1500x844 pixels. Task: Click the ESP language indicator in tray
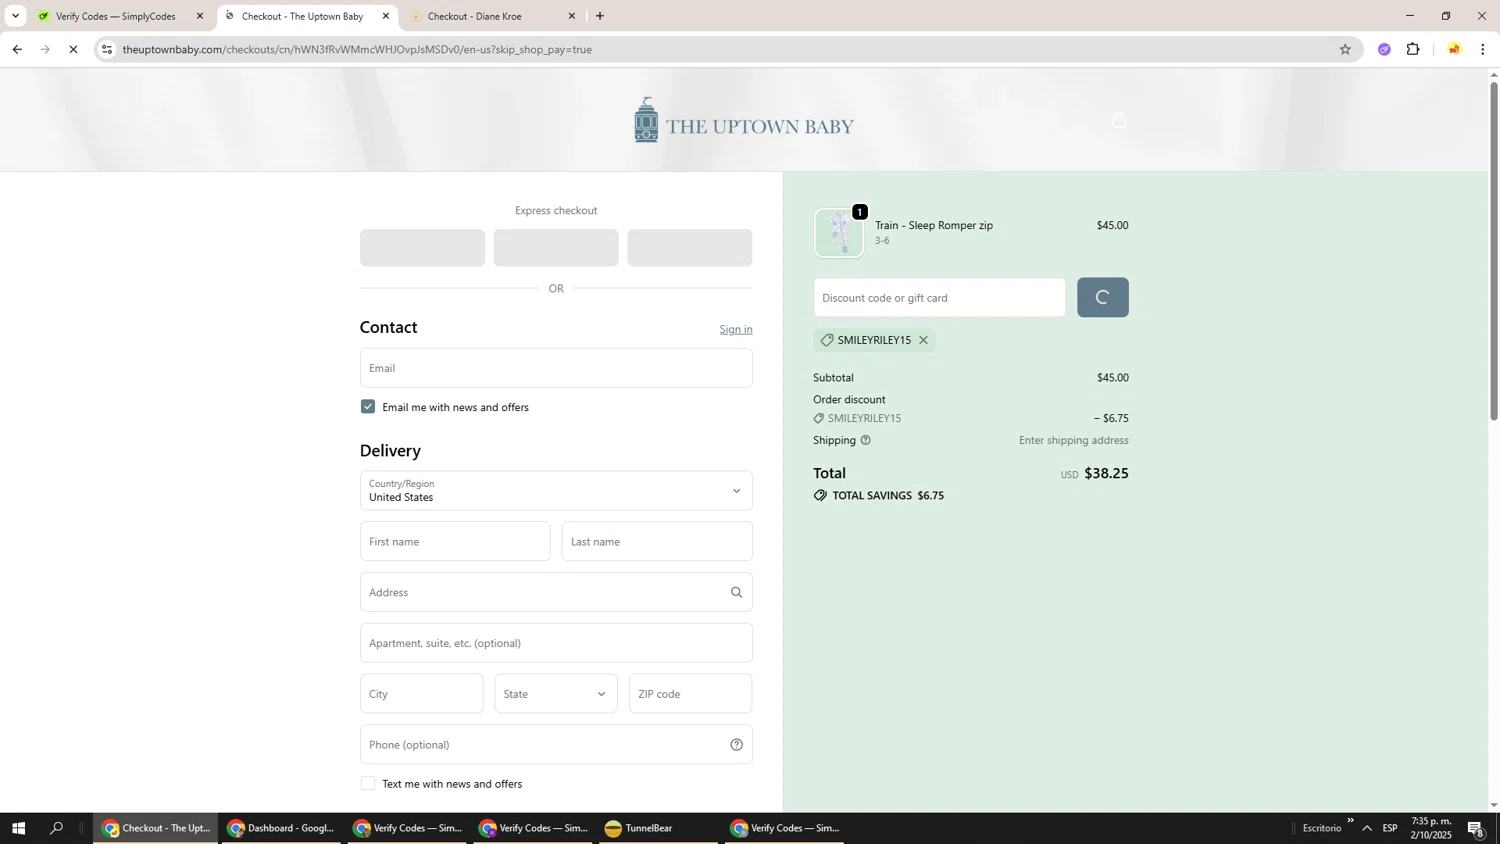[x=1390, y=828]
